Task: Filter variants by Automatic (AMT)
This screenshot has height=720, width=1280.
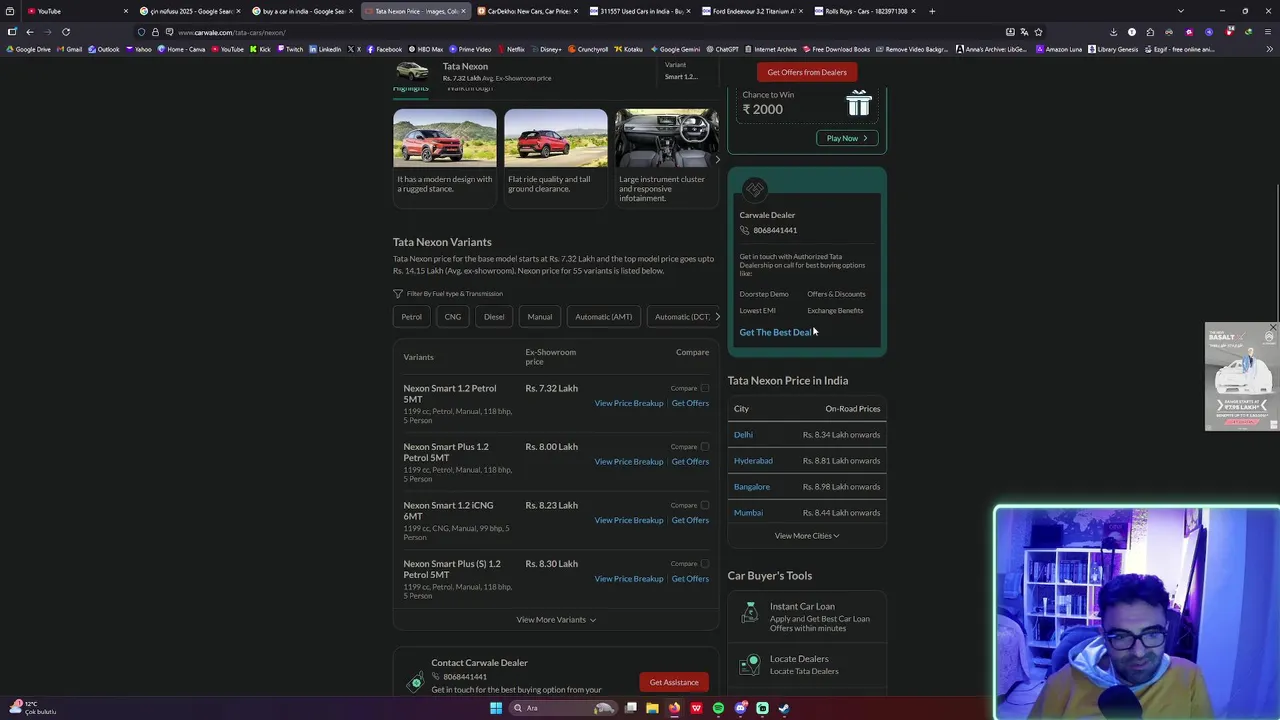Action: pos(604,317)
